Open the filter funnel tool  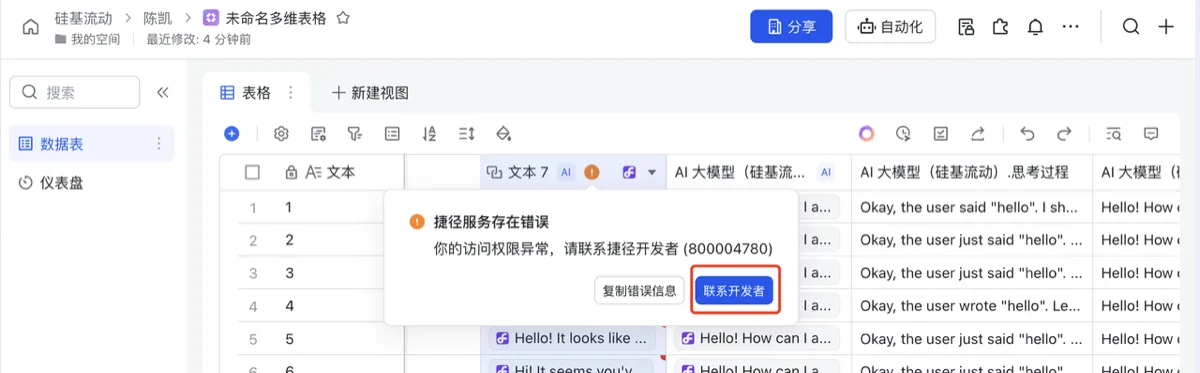pos(354,133)
